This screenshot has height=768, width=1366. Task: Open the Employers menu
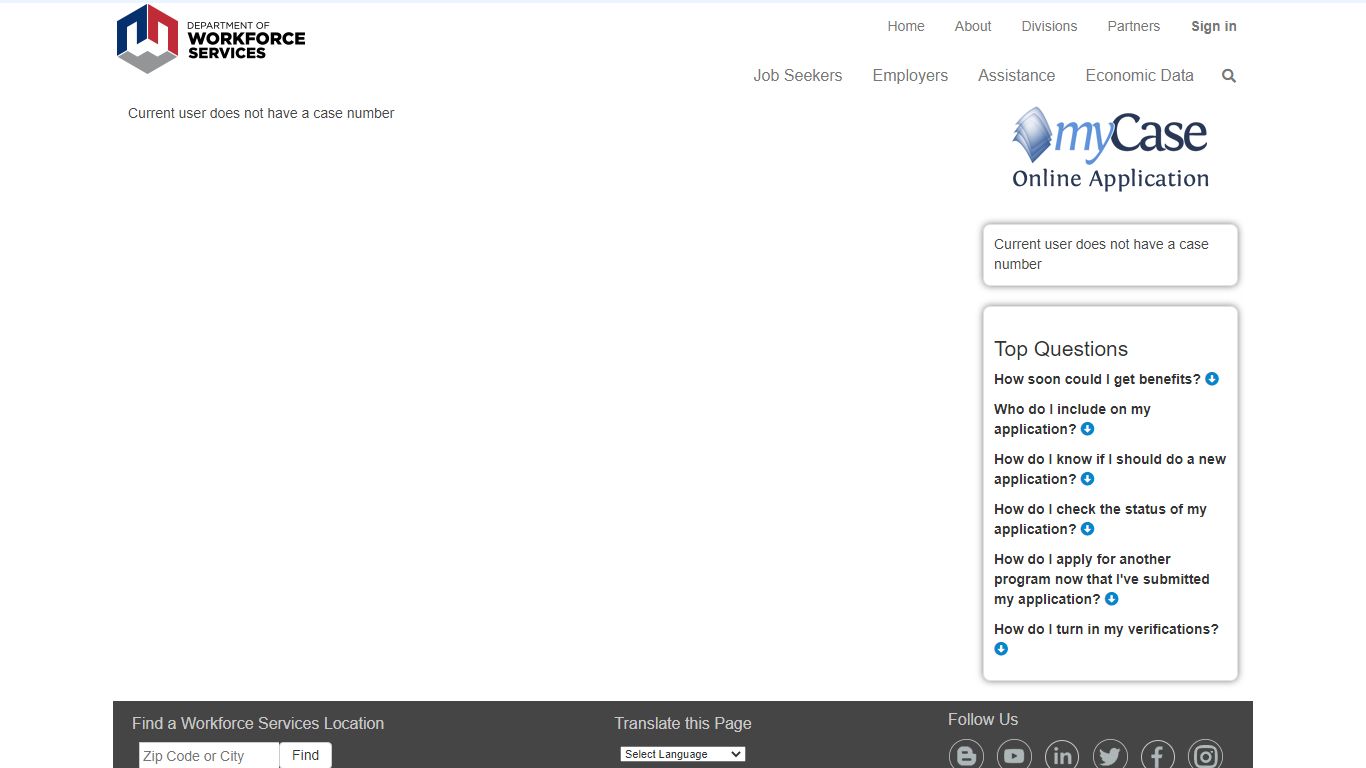pyautogui.click(x=910, y=76)
